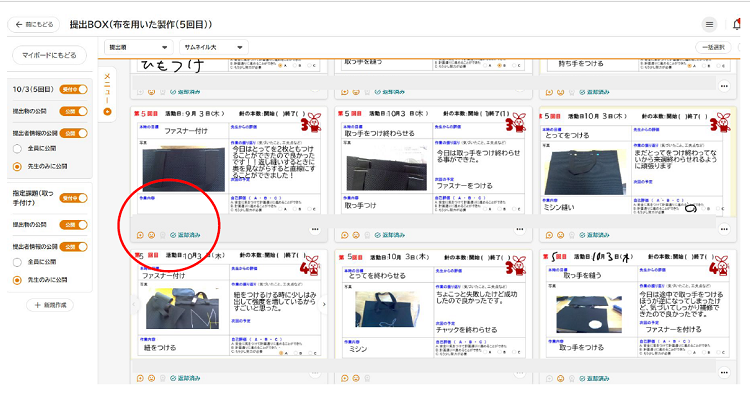The image size is (750, 399).
Task: Open the サムネイル大 size dropdown
Action: [214, 47]
